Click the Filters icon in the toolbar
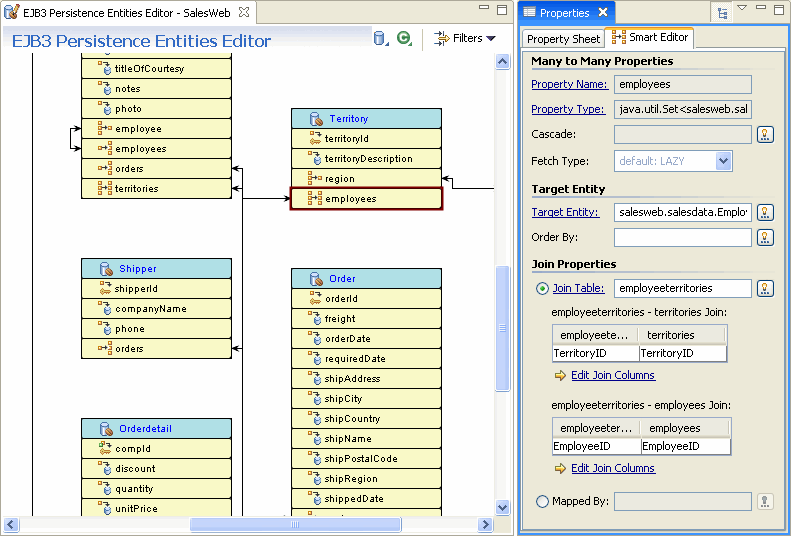Image resolution: width=791 pixels, height=536 pixels. pyautogui.click(x=441, y=38)
